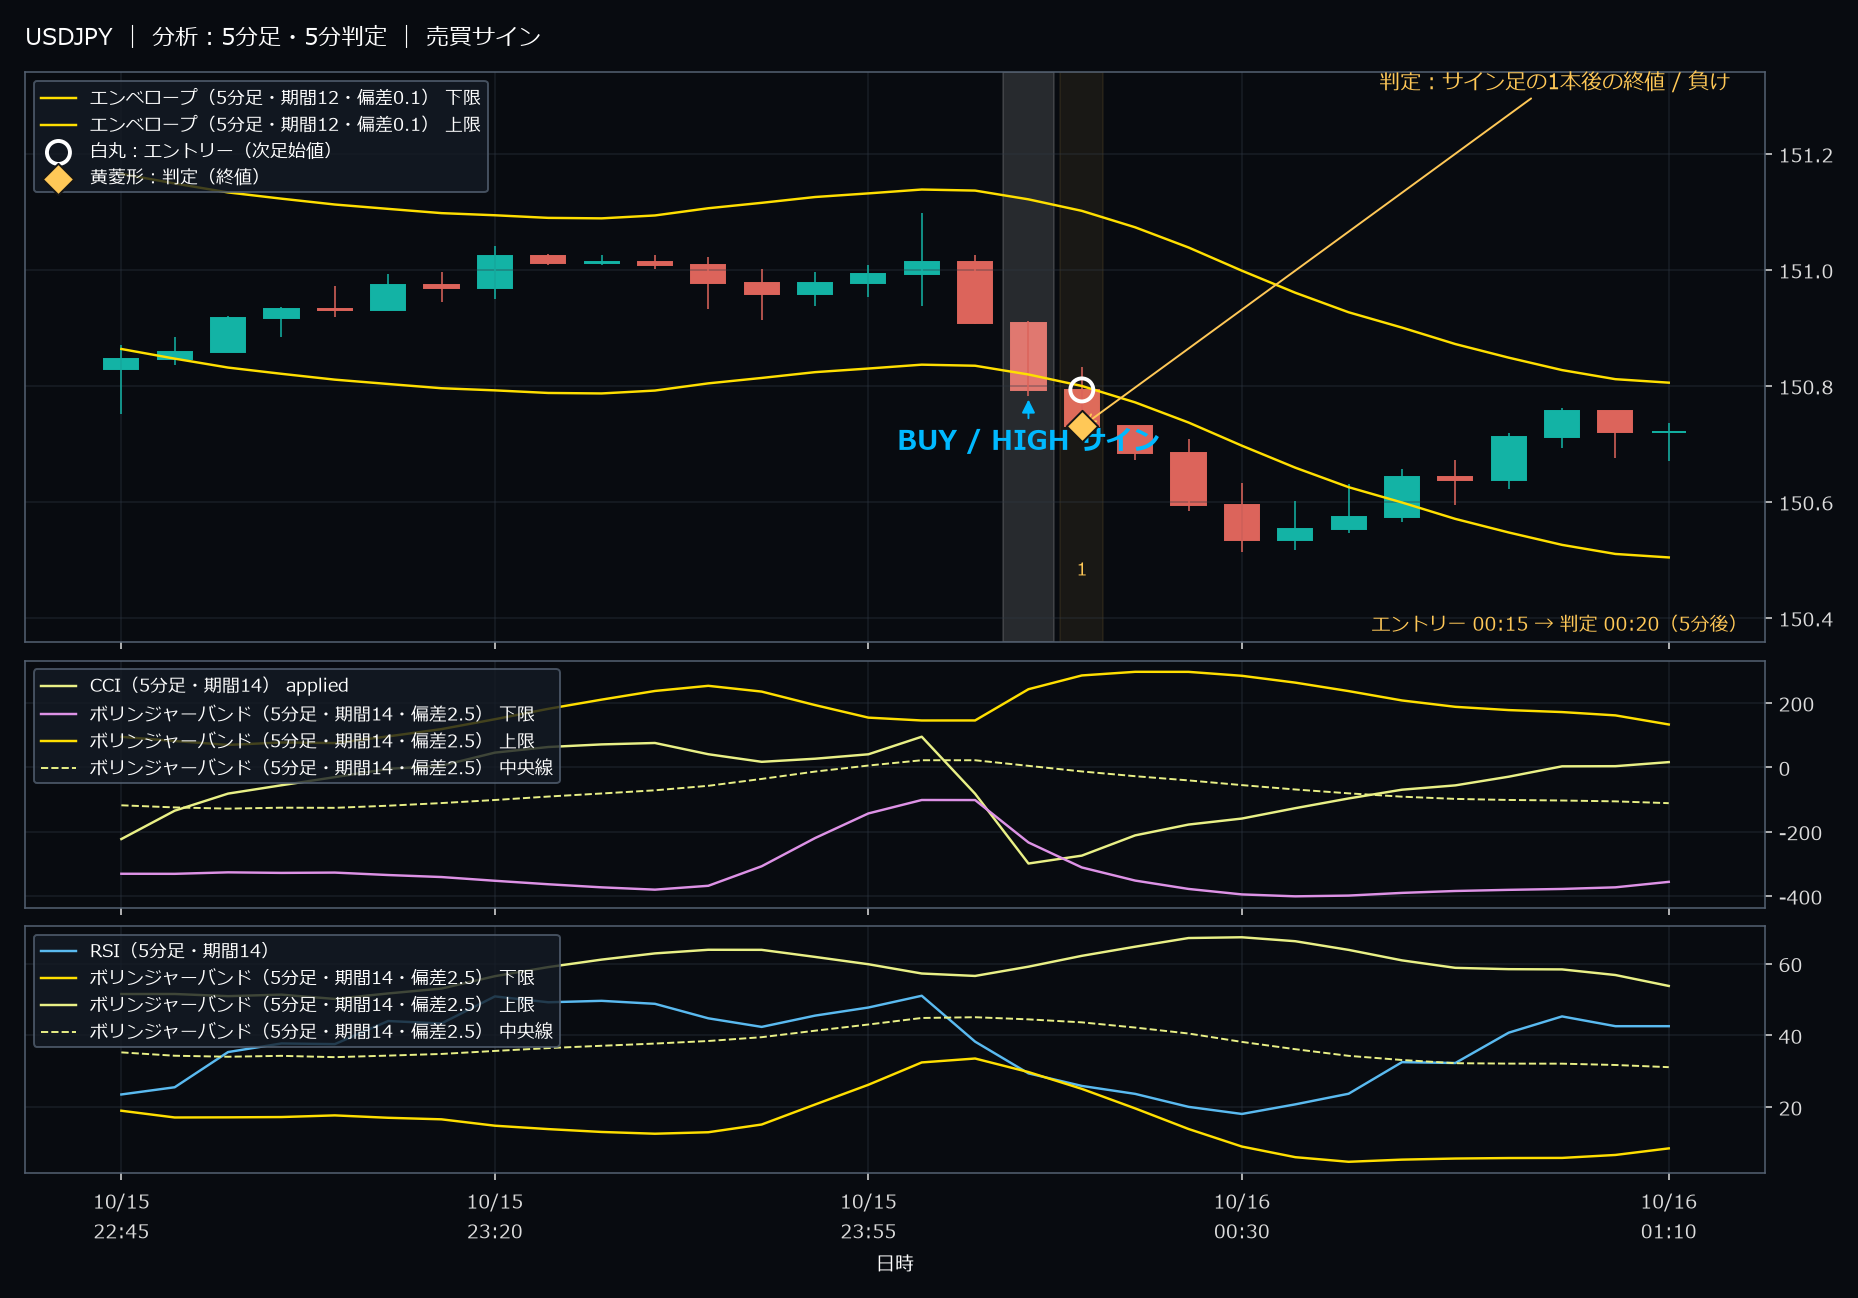Click the RSI (5分足・期間14) legend entry
Screen dimensions: 1858x1298
[x=154, y=951]
